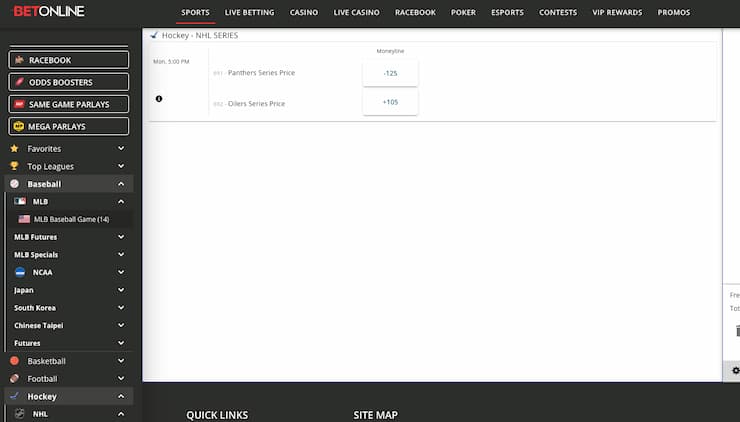Collapse the Hockey section

pyautogui.click(x=121, y=396)
